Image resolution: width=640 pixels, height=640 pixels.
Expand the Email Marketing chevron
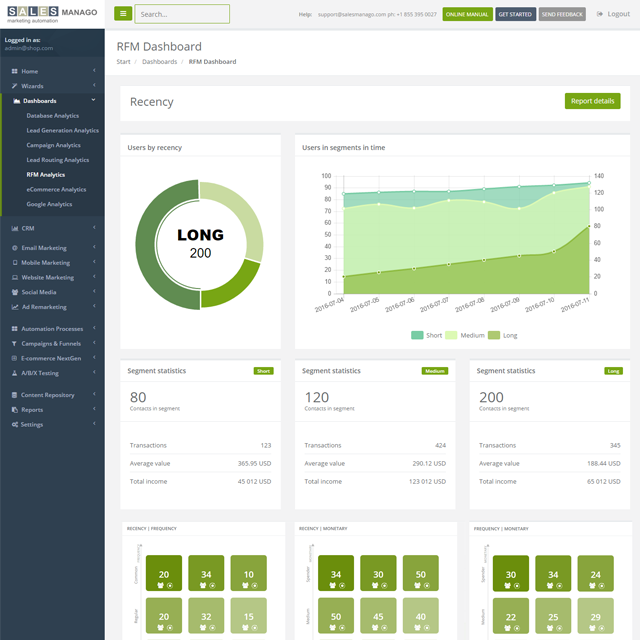pyautogui.click(x=94, y=247)
